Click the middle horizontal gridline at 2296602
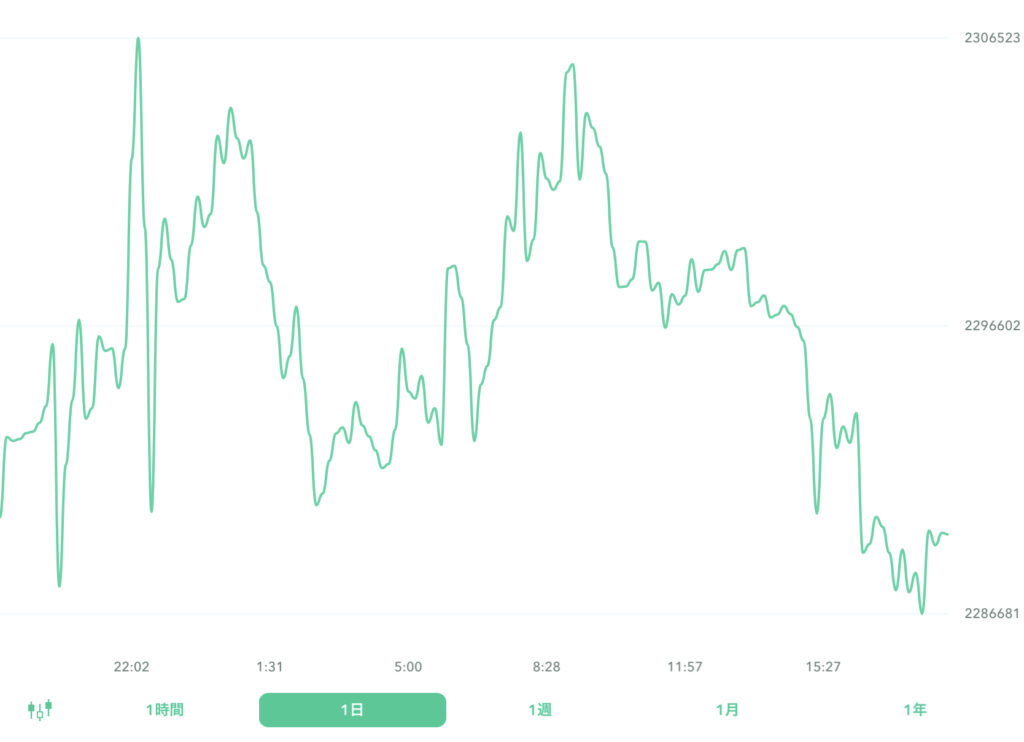Viewport: 1024px width, 742px height. coord(600,325)
